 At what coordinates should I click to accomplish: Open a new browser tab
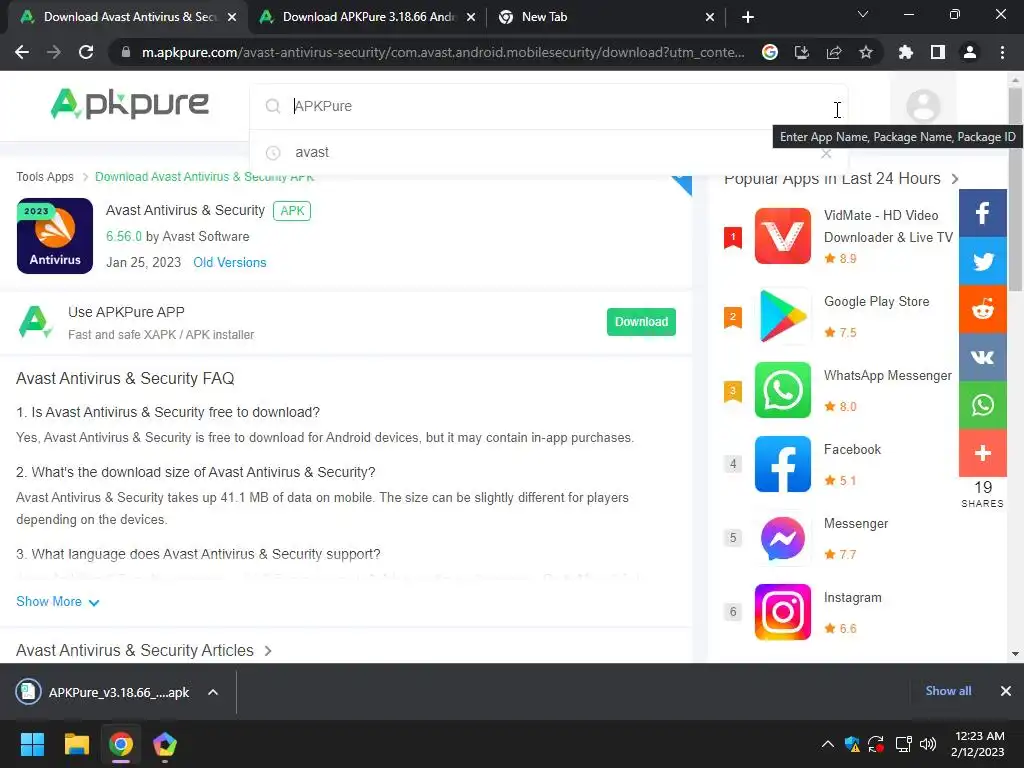click(748, 18)
